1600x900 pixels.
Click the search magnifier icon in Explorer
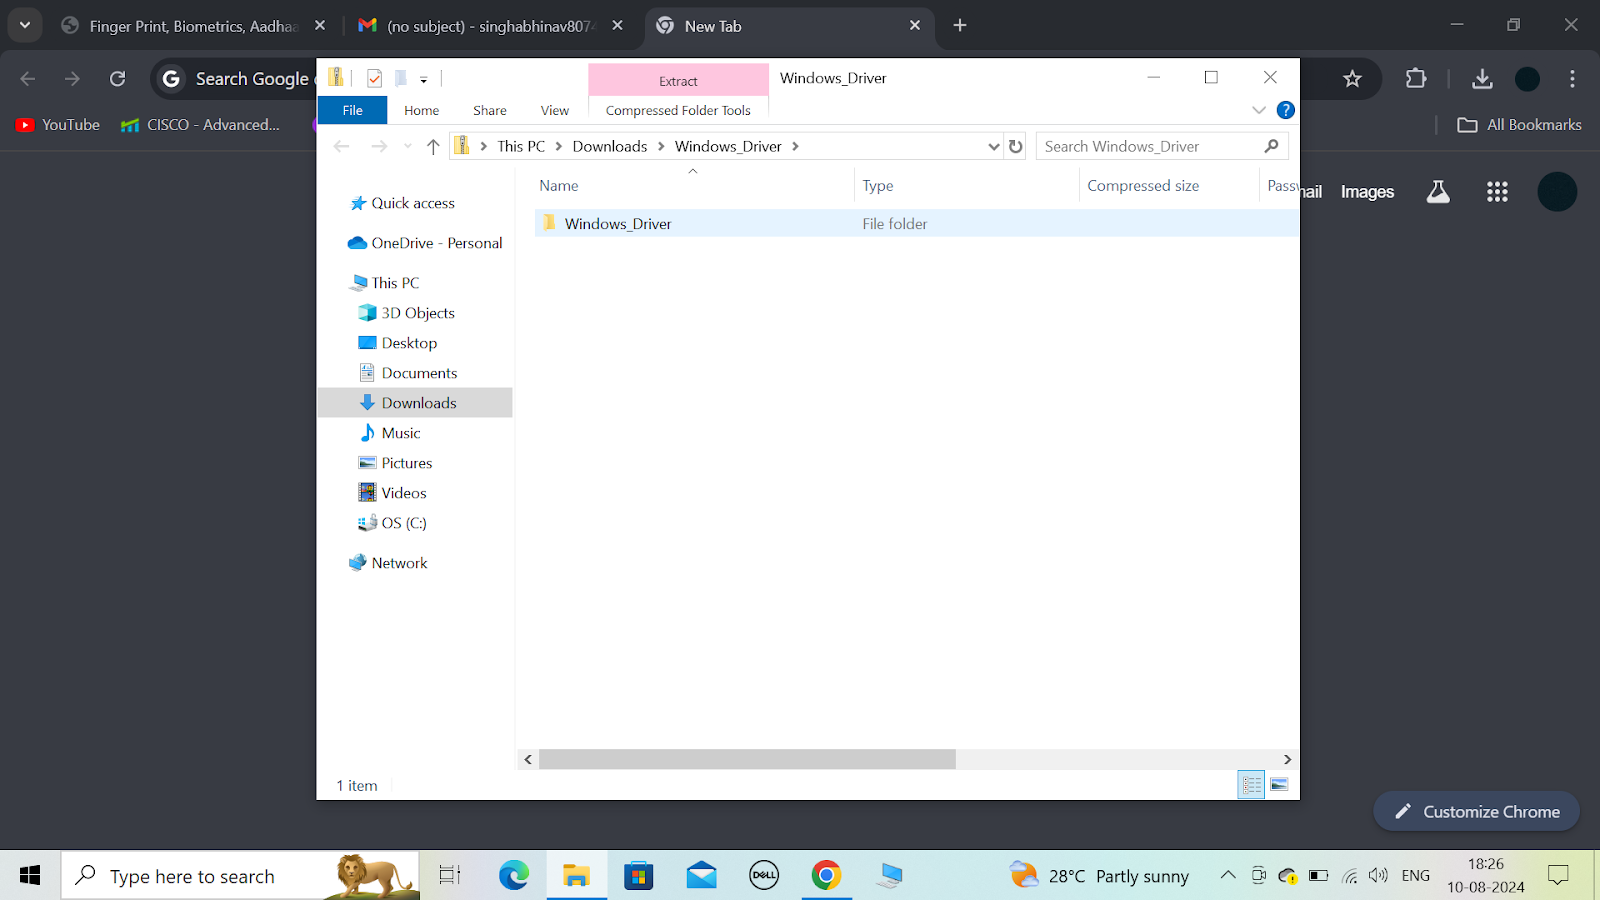pyautogui.click(x=1272, y=146)
